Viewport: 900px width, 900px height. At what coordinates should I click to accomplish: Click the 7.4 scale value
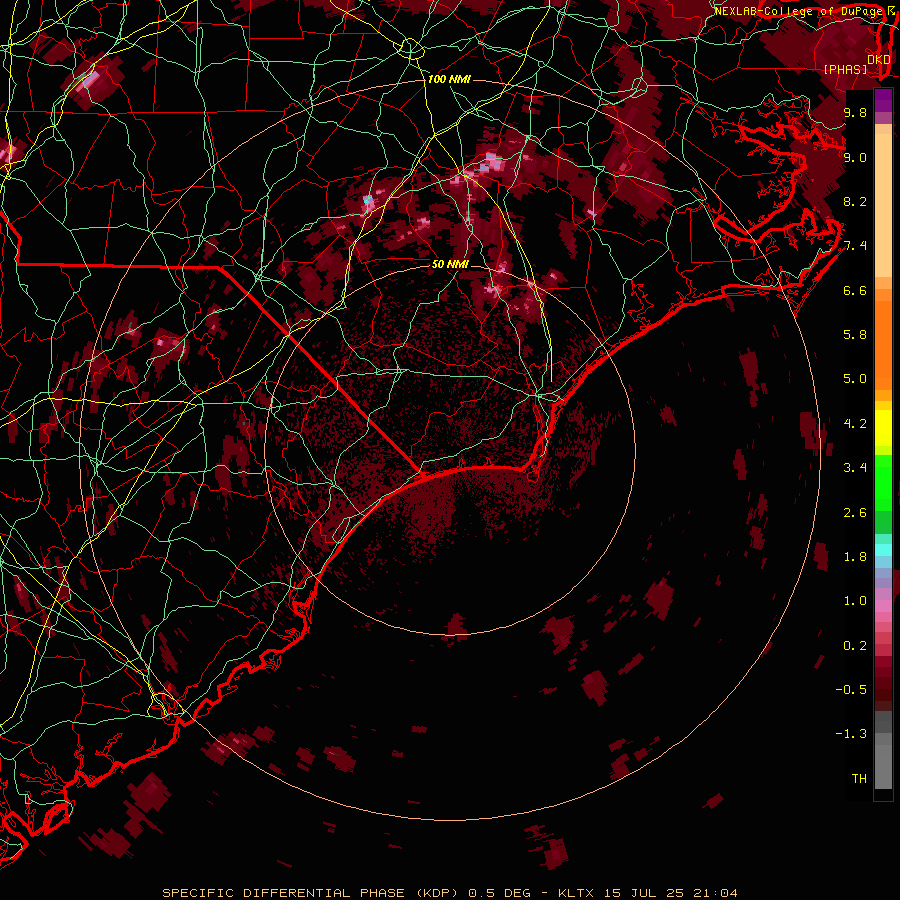click(855, 246)
